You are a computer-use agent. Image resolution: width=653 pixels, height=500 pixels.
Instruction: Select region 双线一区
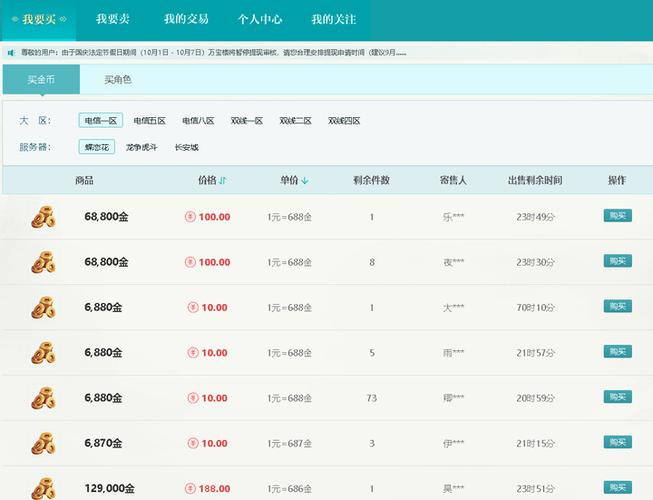(247, 121)
